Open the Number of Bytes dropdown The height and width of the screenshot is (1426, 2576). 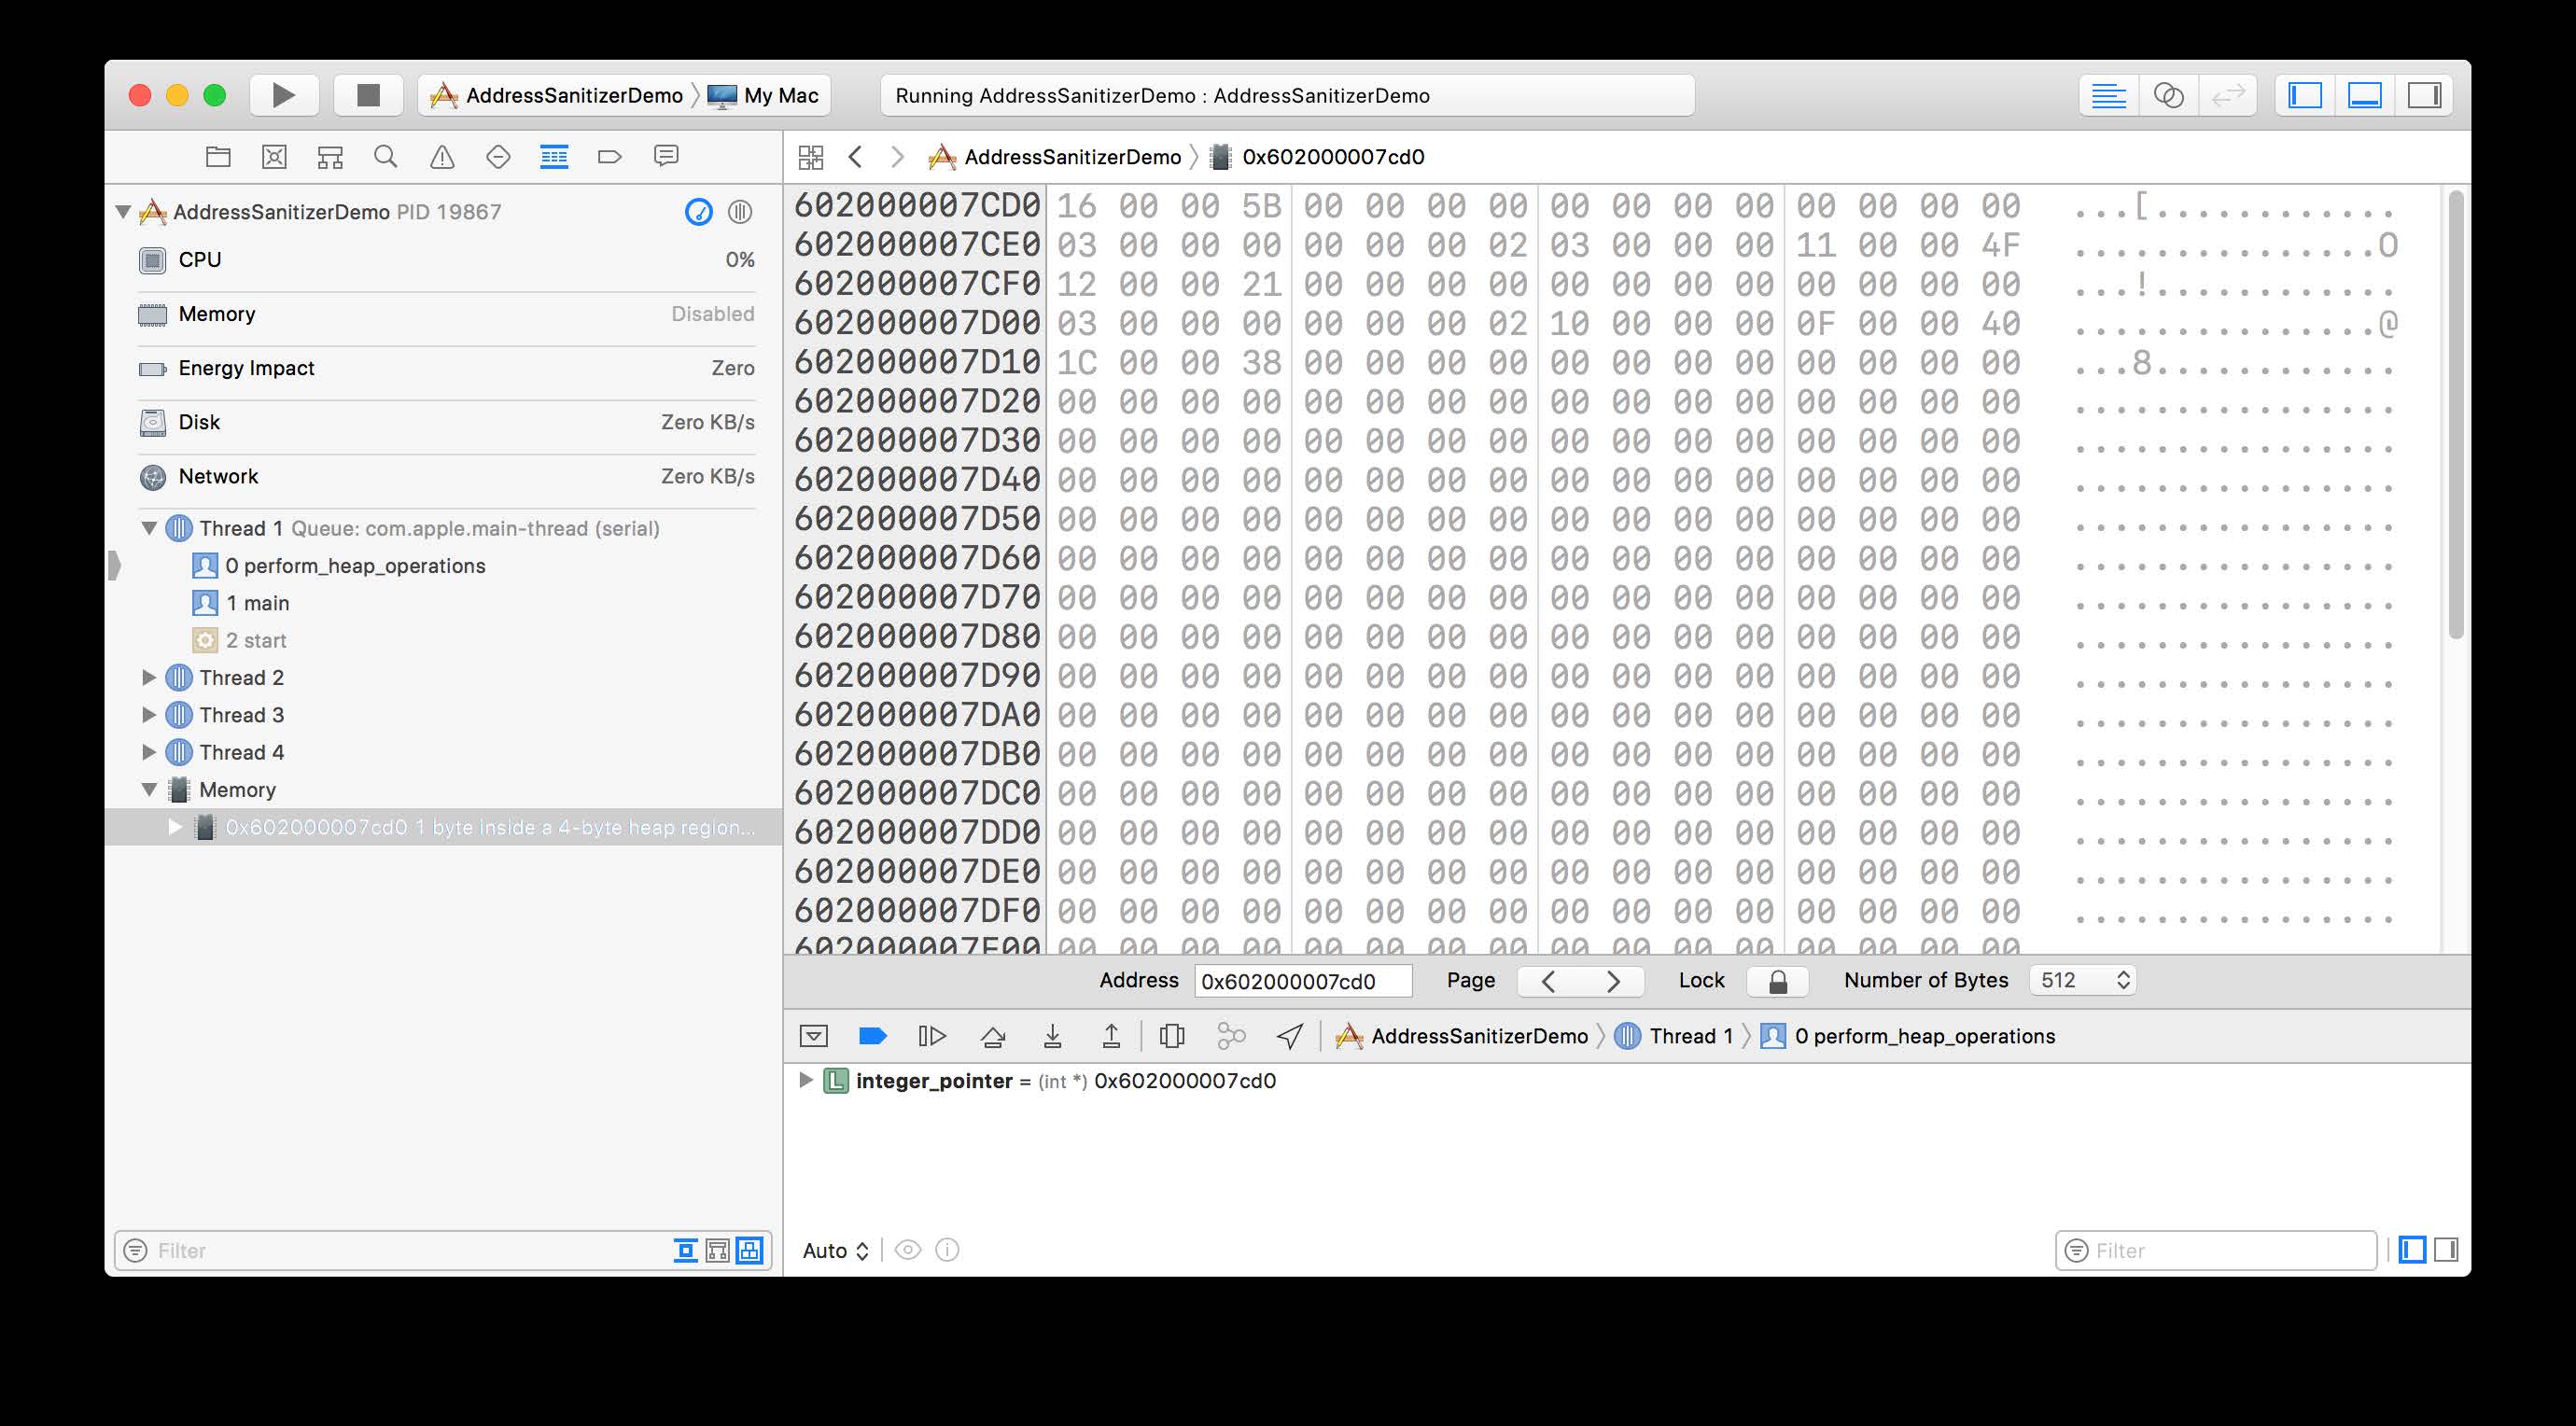(2083, 980)
